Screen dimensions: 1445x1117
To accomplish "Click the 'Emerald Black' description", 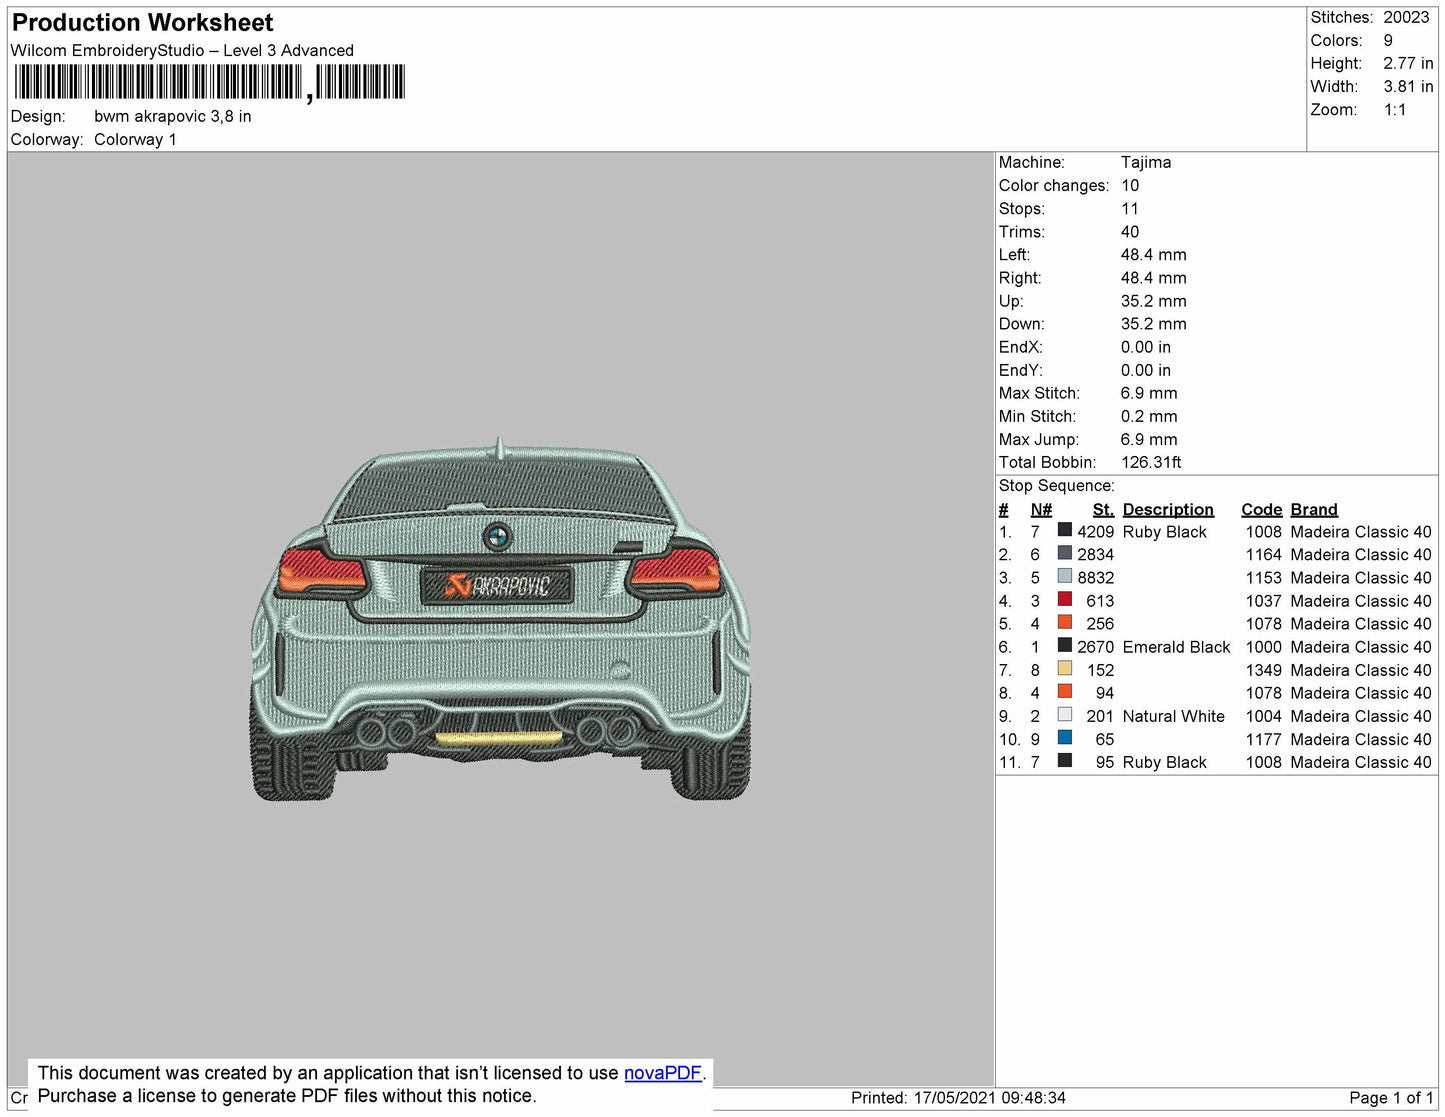I will (1176, 647).
